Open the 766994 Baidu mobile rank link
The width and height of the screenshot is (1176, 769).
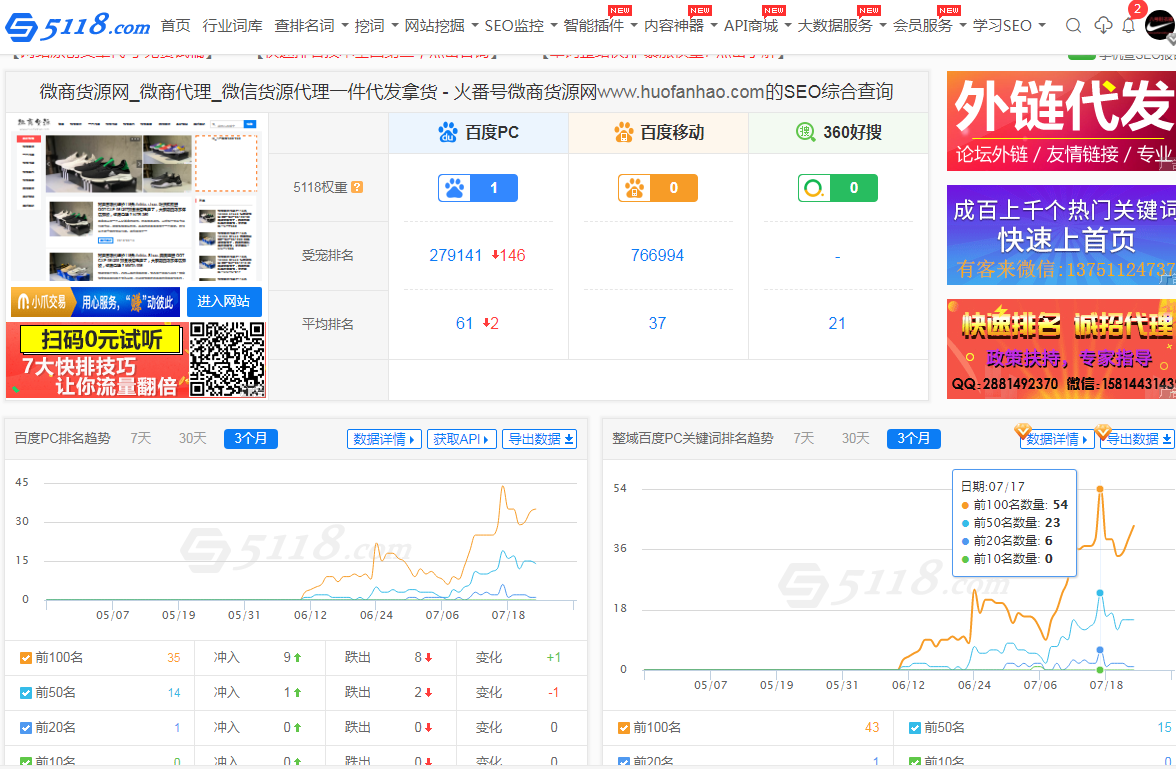[x=658, y=255]
